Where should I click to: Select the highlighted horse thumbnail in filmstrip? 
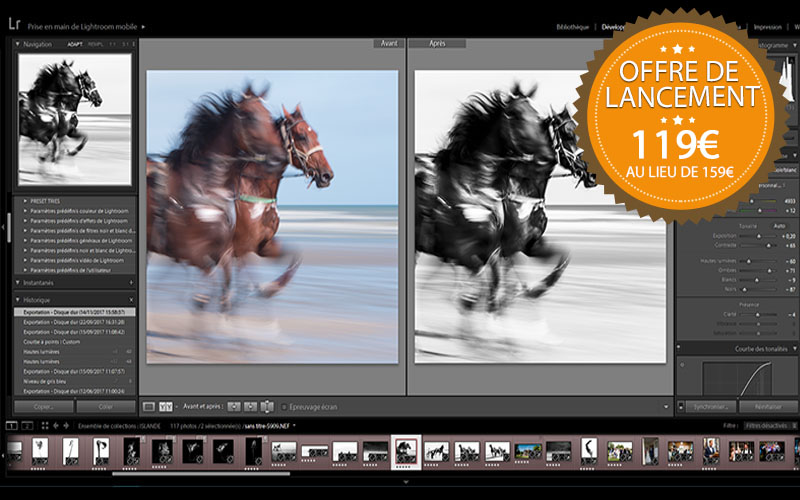(405, 451)
